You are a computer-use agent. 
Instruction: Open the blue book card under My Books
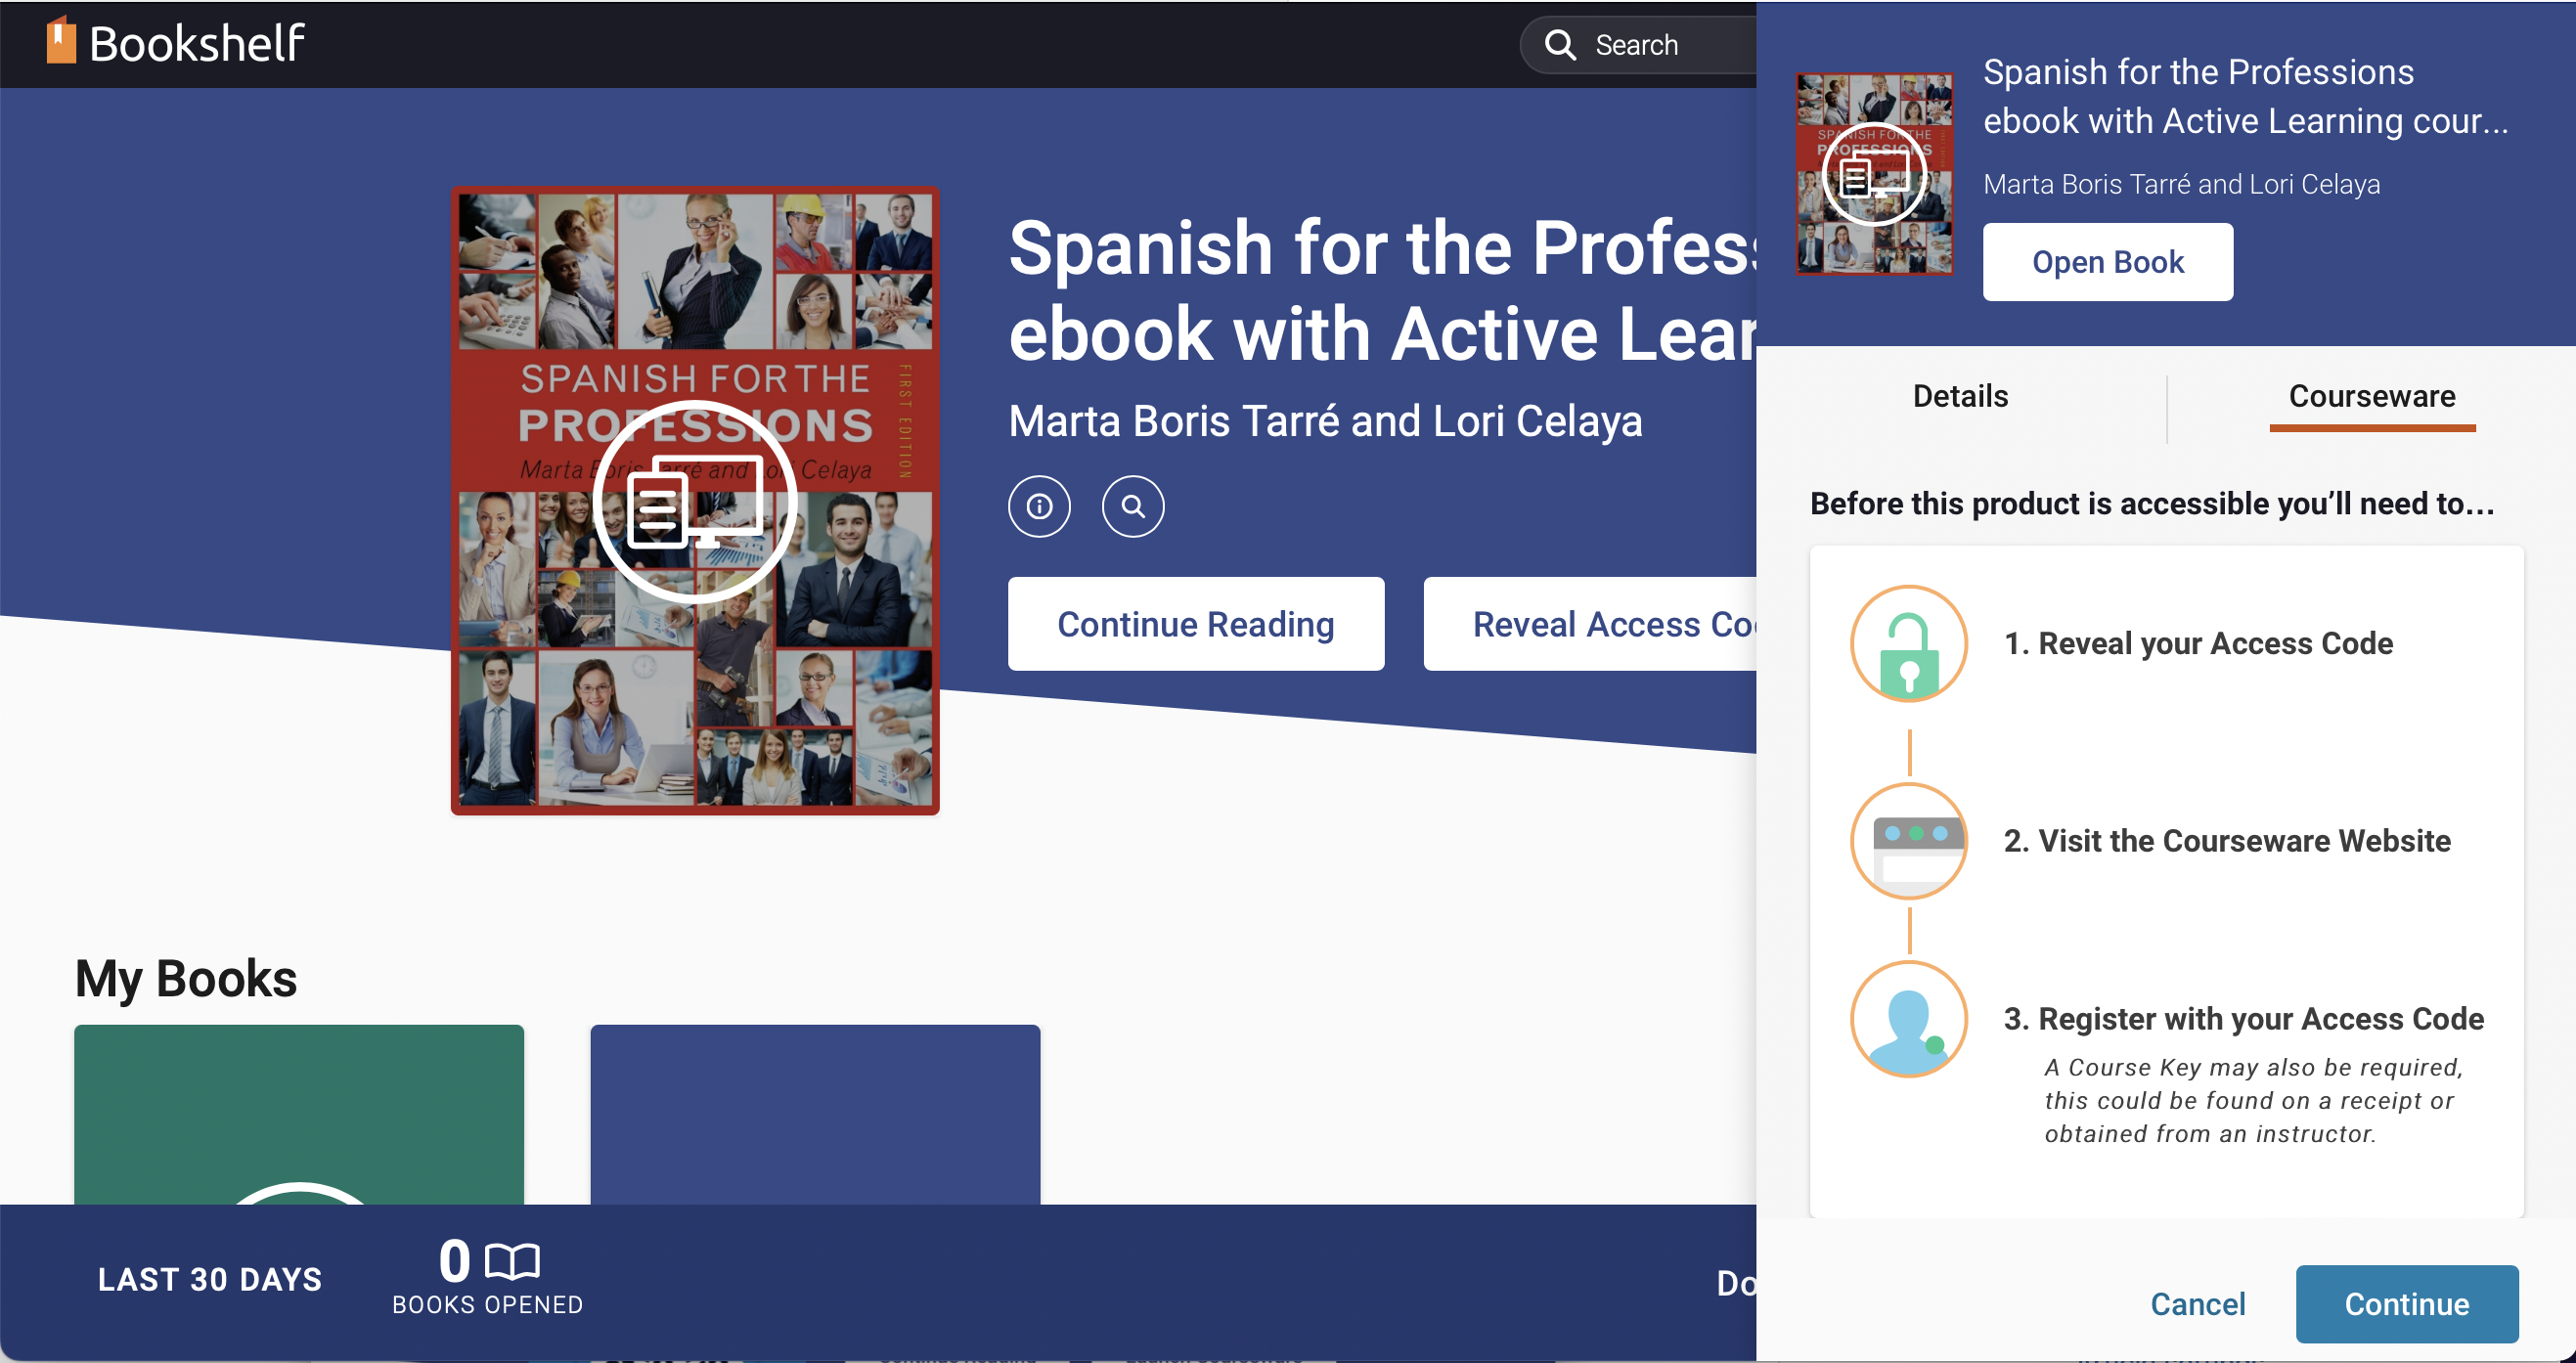click(x=815, y=1114)
